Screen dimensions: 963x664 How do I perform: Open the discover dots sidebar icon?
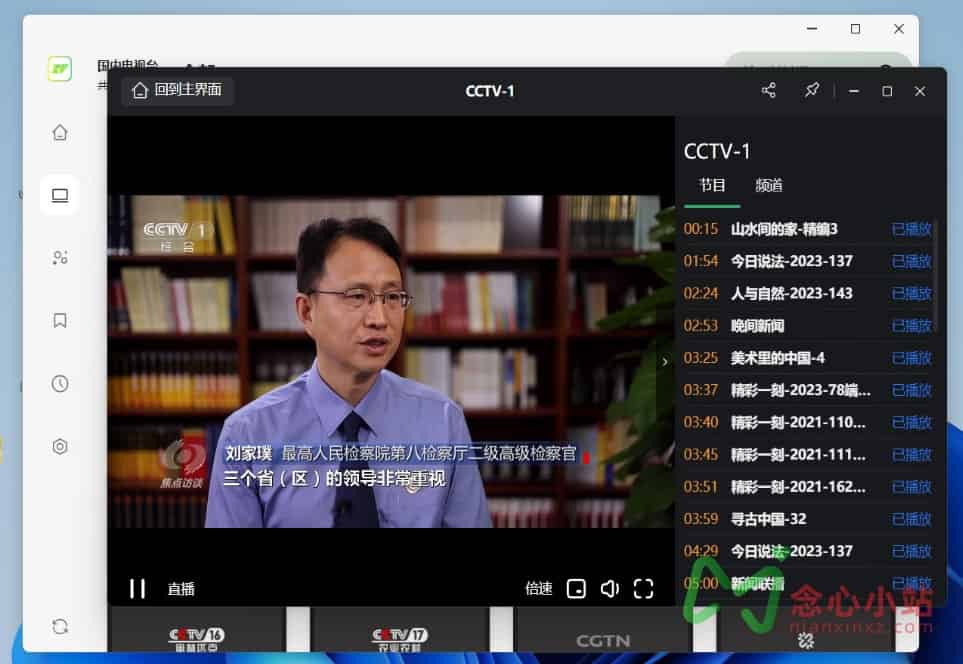[x=60, y=258]
